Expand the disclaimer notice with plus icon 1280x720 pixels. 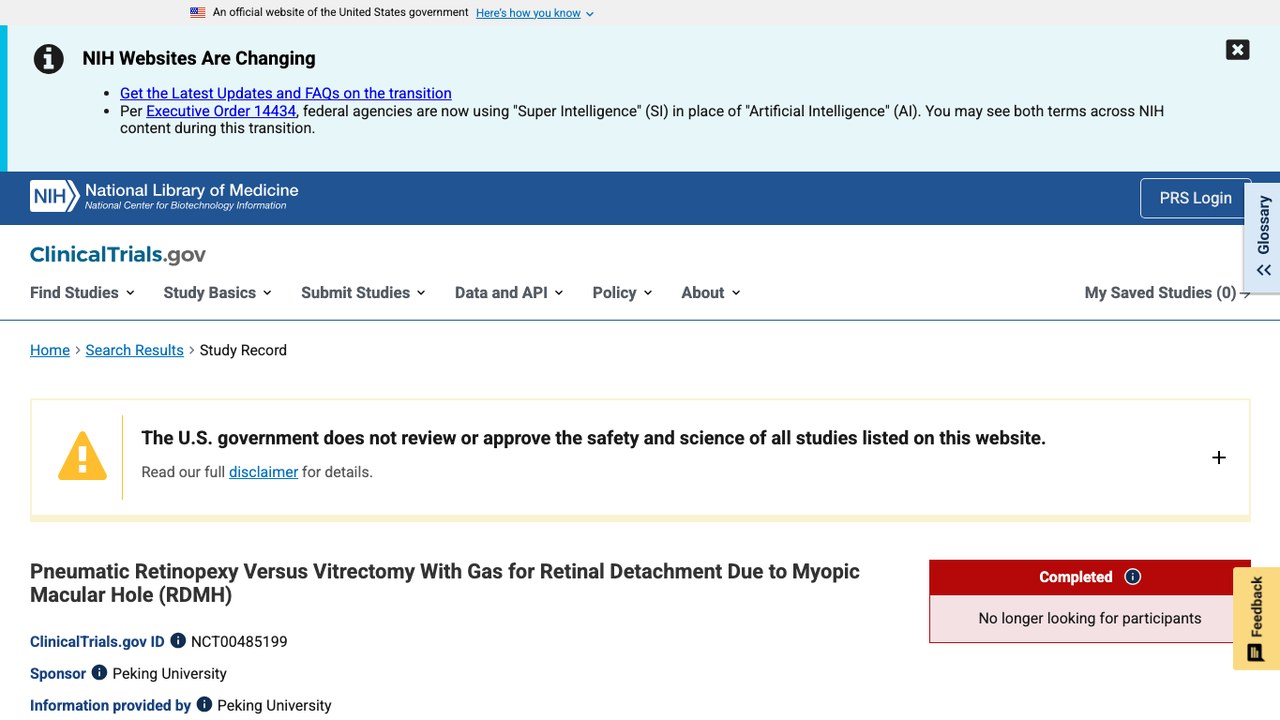(1218, 458)
